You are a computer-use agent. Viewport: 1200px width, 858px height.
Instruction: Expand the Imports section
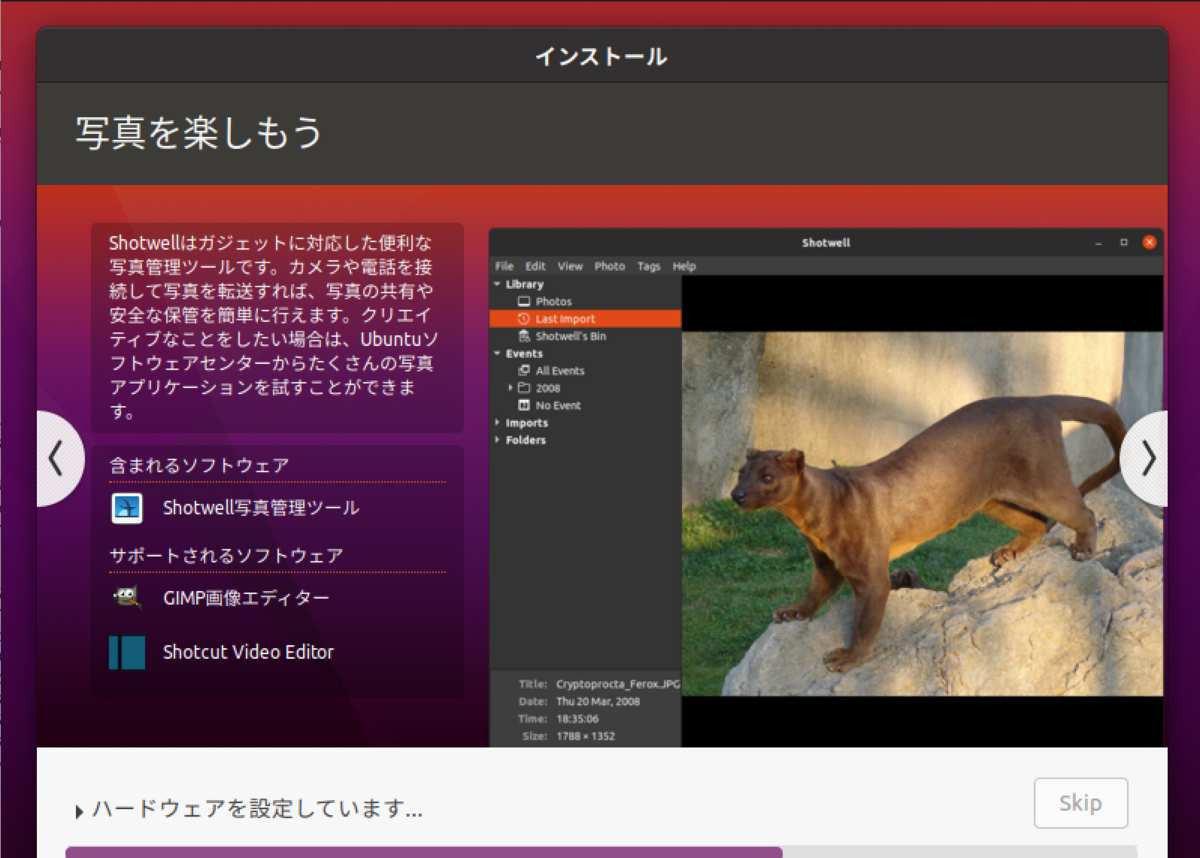point(497,423)
